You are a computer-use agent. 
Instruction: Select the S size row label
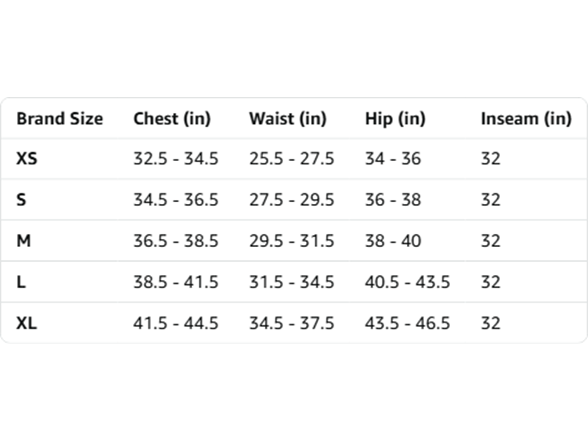21,200
